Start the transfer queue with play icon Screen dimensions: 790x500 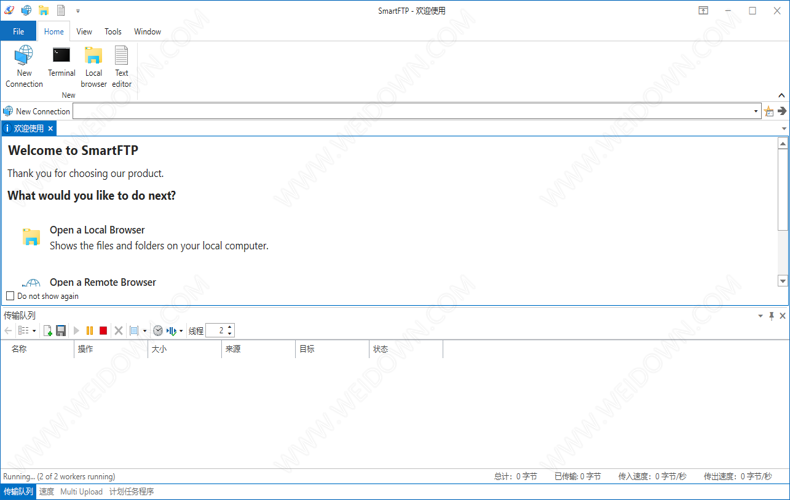[76, 331]
